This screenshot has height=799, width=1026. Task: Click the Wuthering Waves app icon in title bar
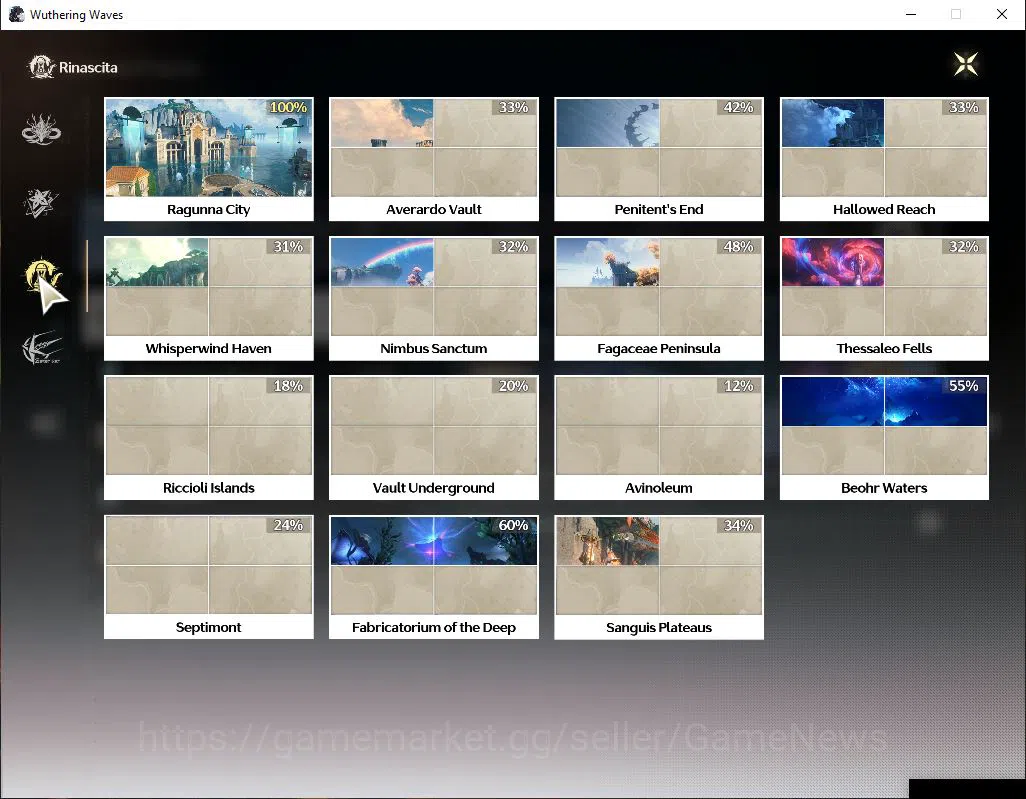pos(16,14)
